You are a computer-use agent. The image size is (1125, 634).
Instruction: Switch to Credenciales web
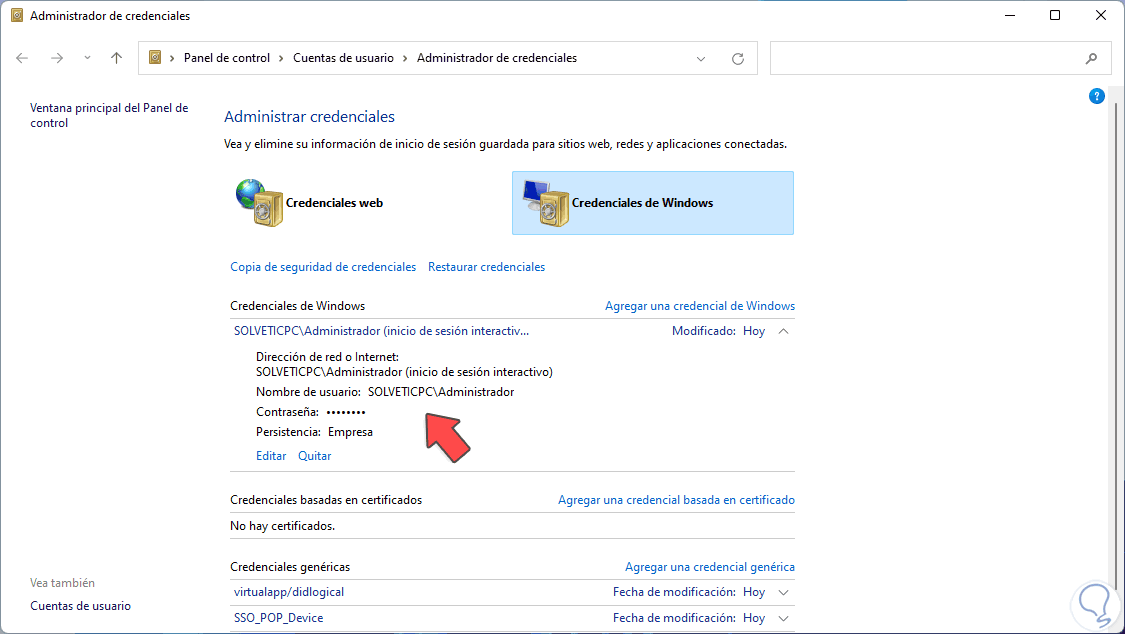point(334,203)
